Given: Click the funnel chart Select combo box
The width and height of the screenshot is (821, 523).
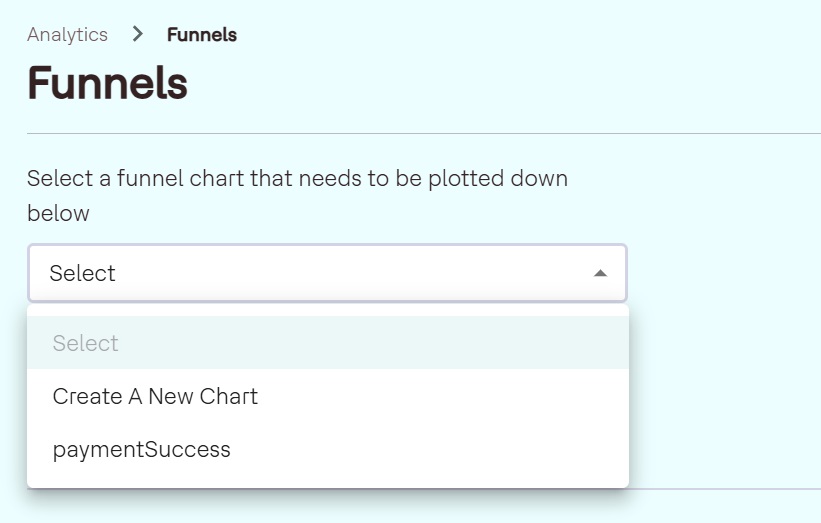Looking at the screenshot, I should point(327,273).
